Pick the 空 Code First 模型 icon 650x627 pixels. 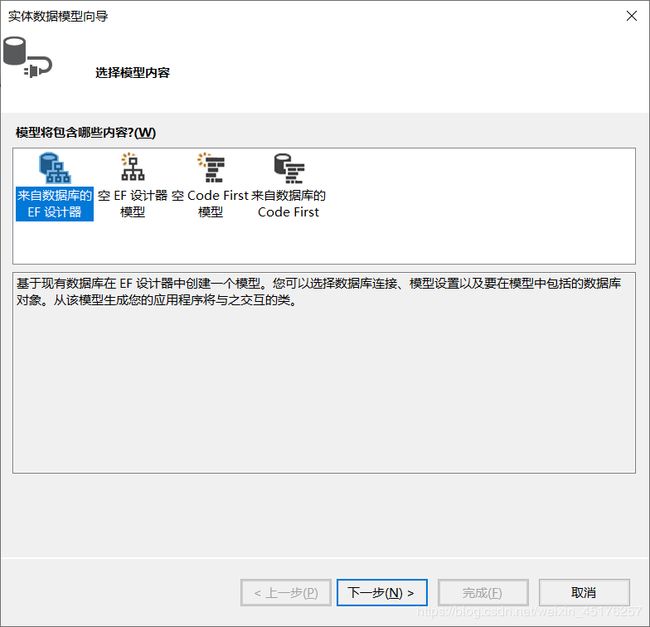pyautogui.click(x=211, y=167)
